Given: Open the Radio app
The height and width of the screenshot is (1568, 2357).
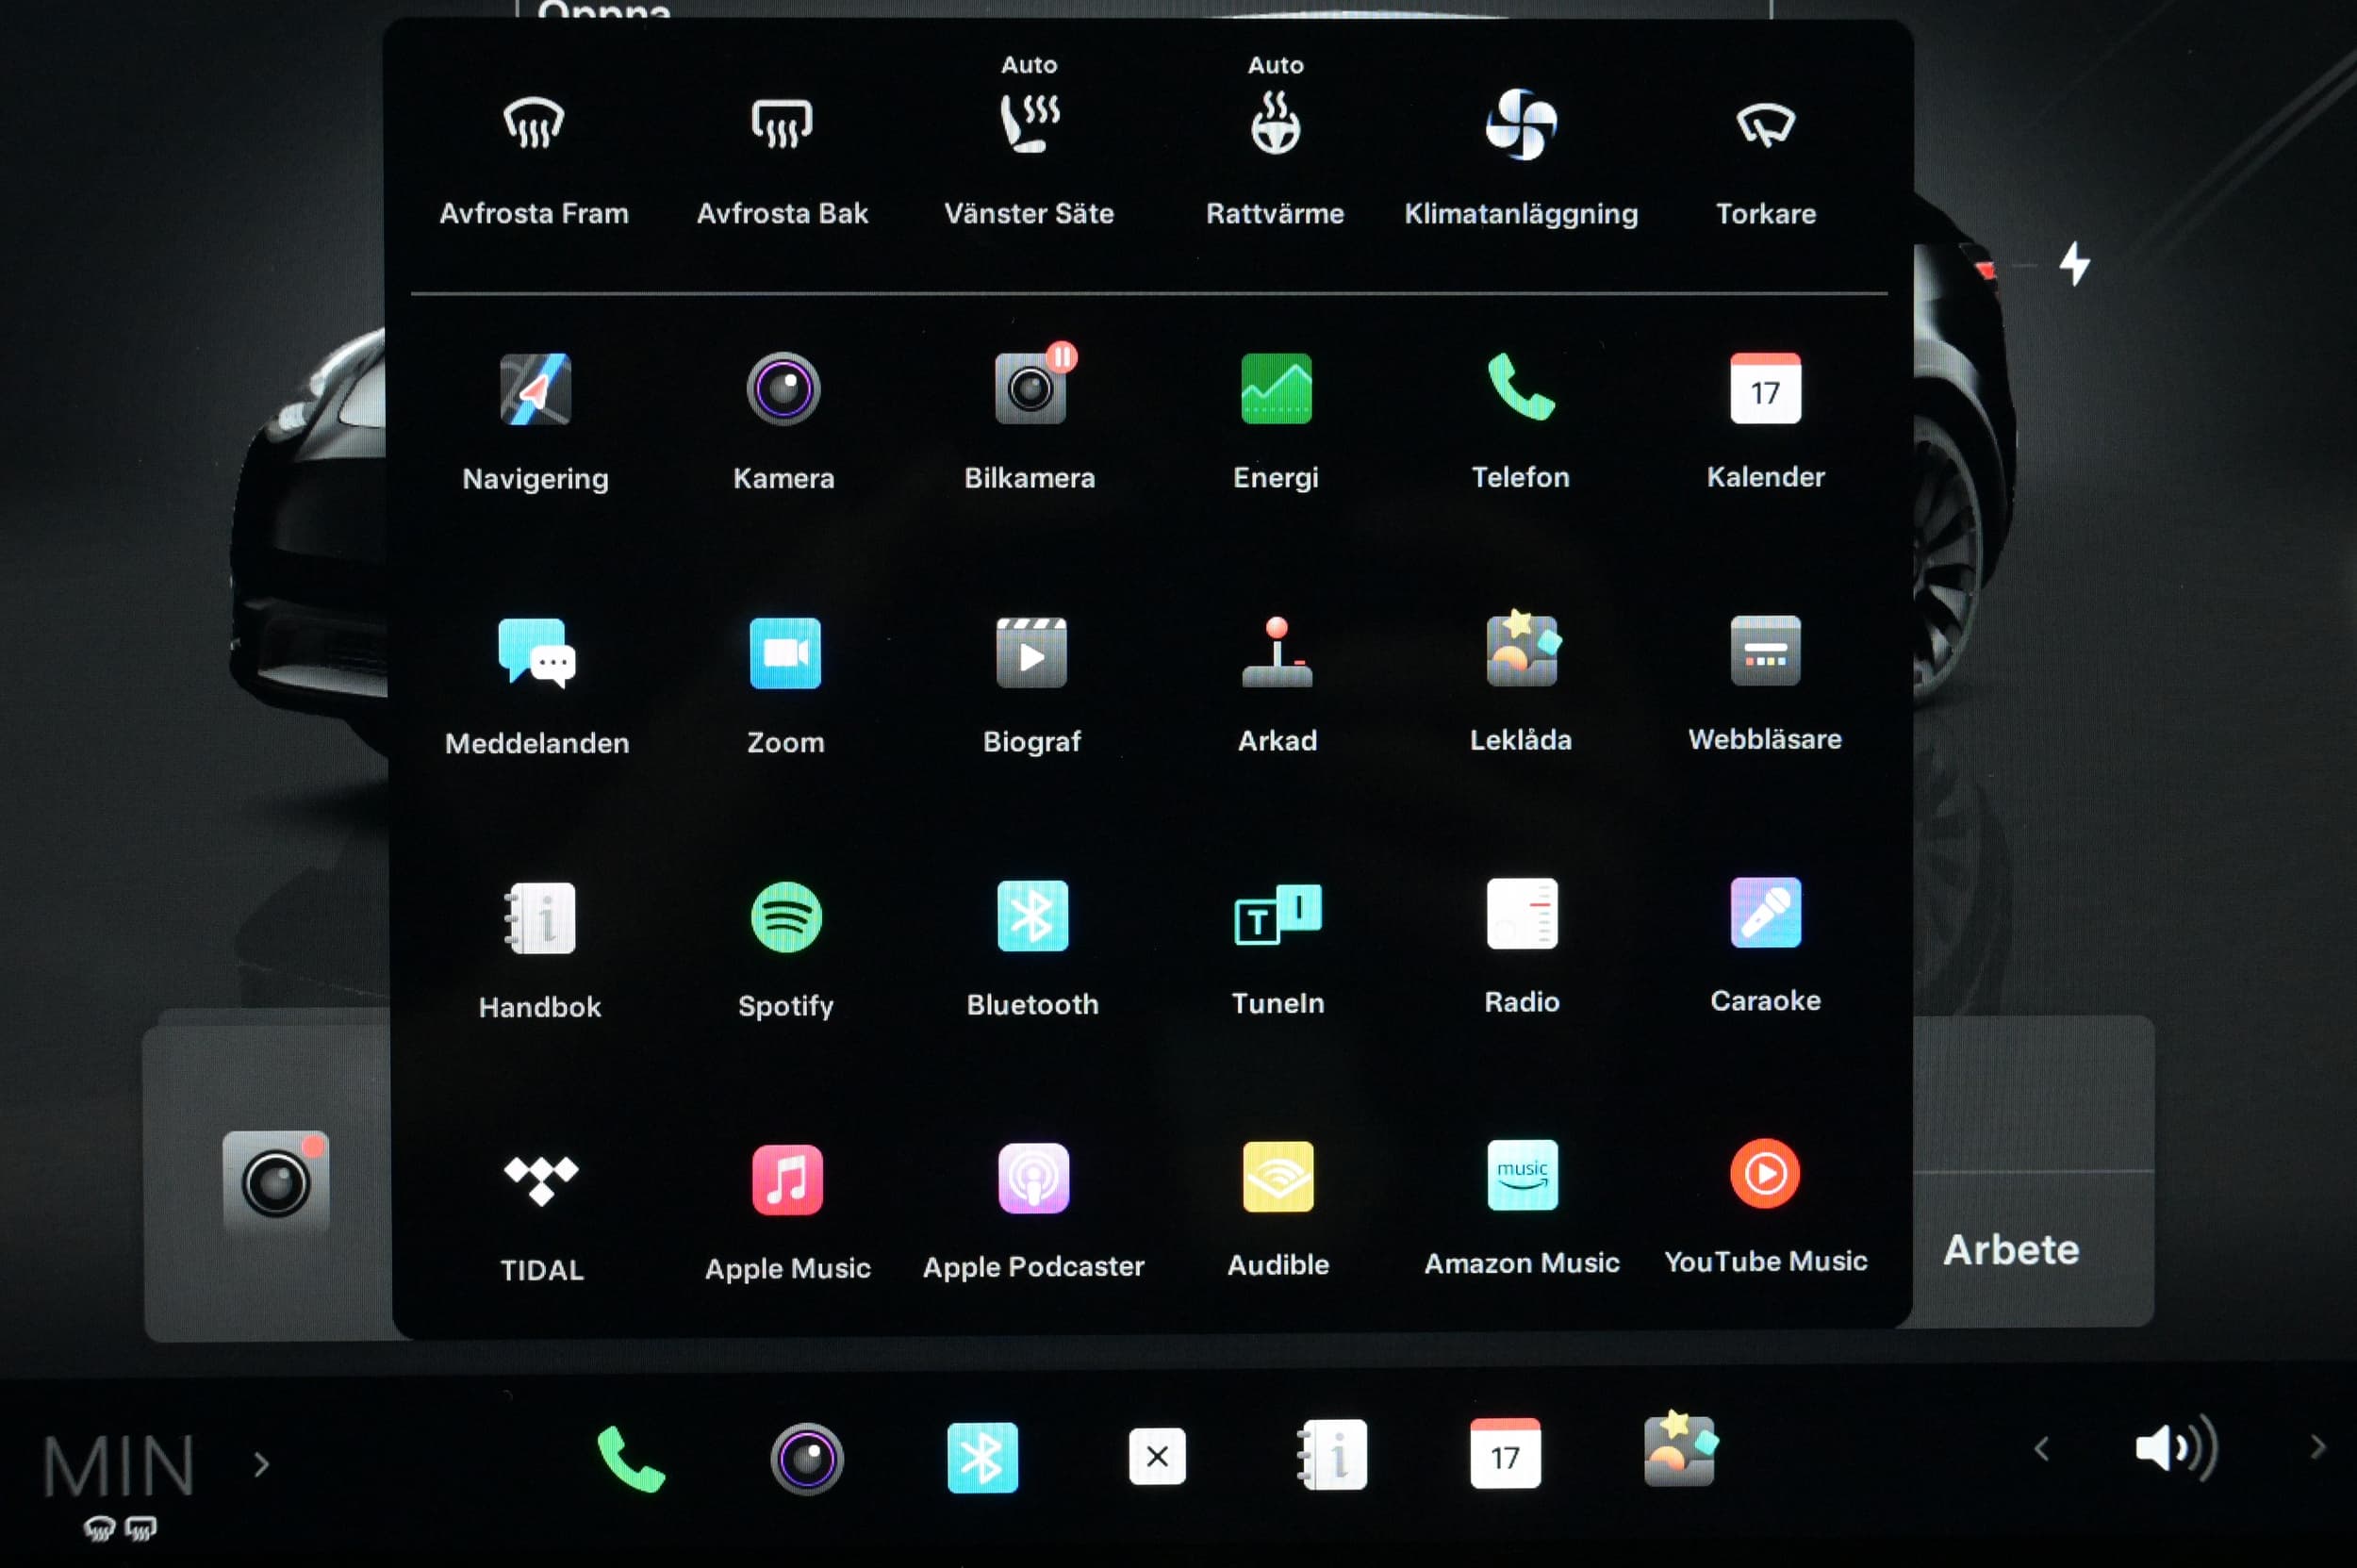Looking at the screenshot, I should coord(1522,913).
